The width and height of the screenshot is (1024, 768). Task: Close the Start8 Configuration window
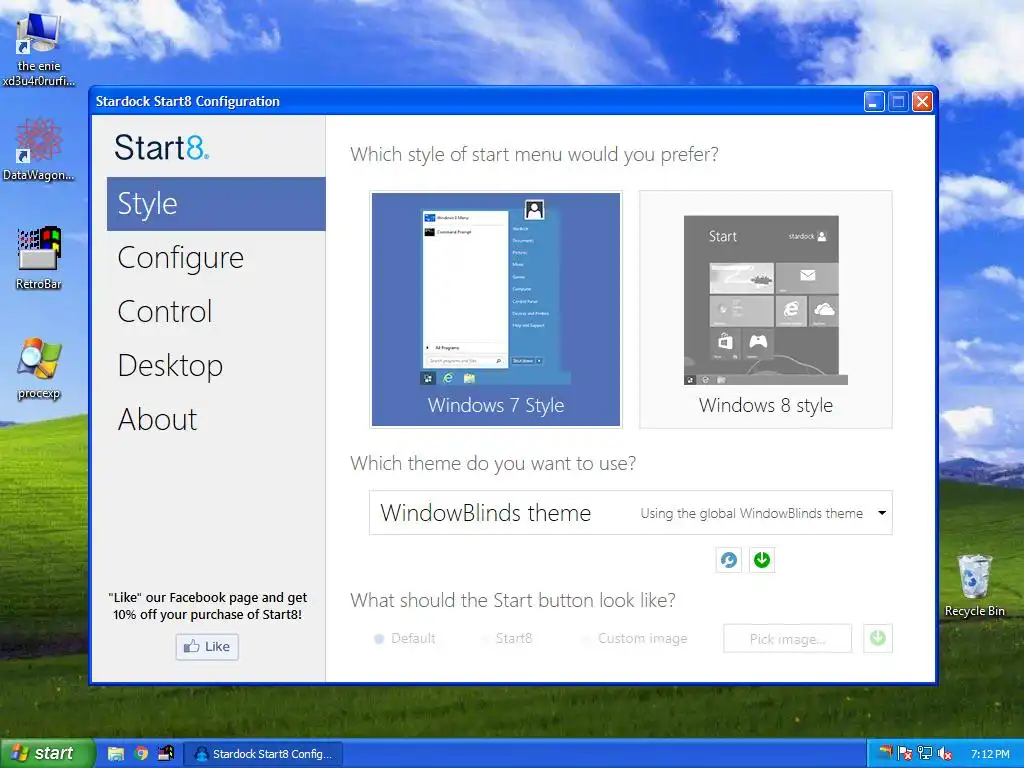coord(922,101)
